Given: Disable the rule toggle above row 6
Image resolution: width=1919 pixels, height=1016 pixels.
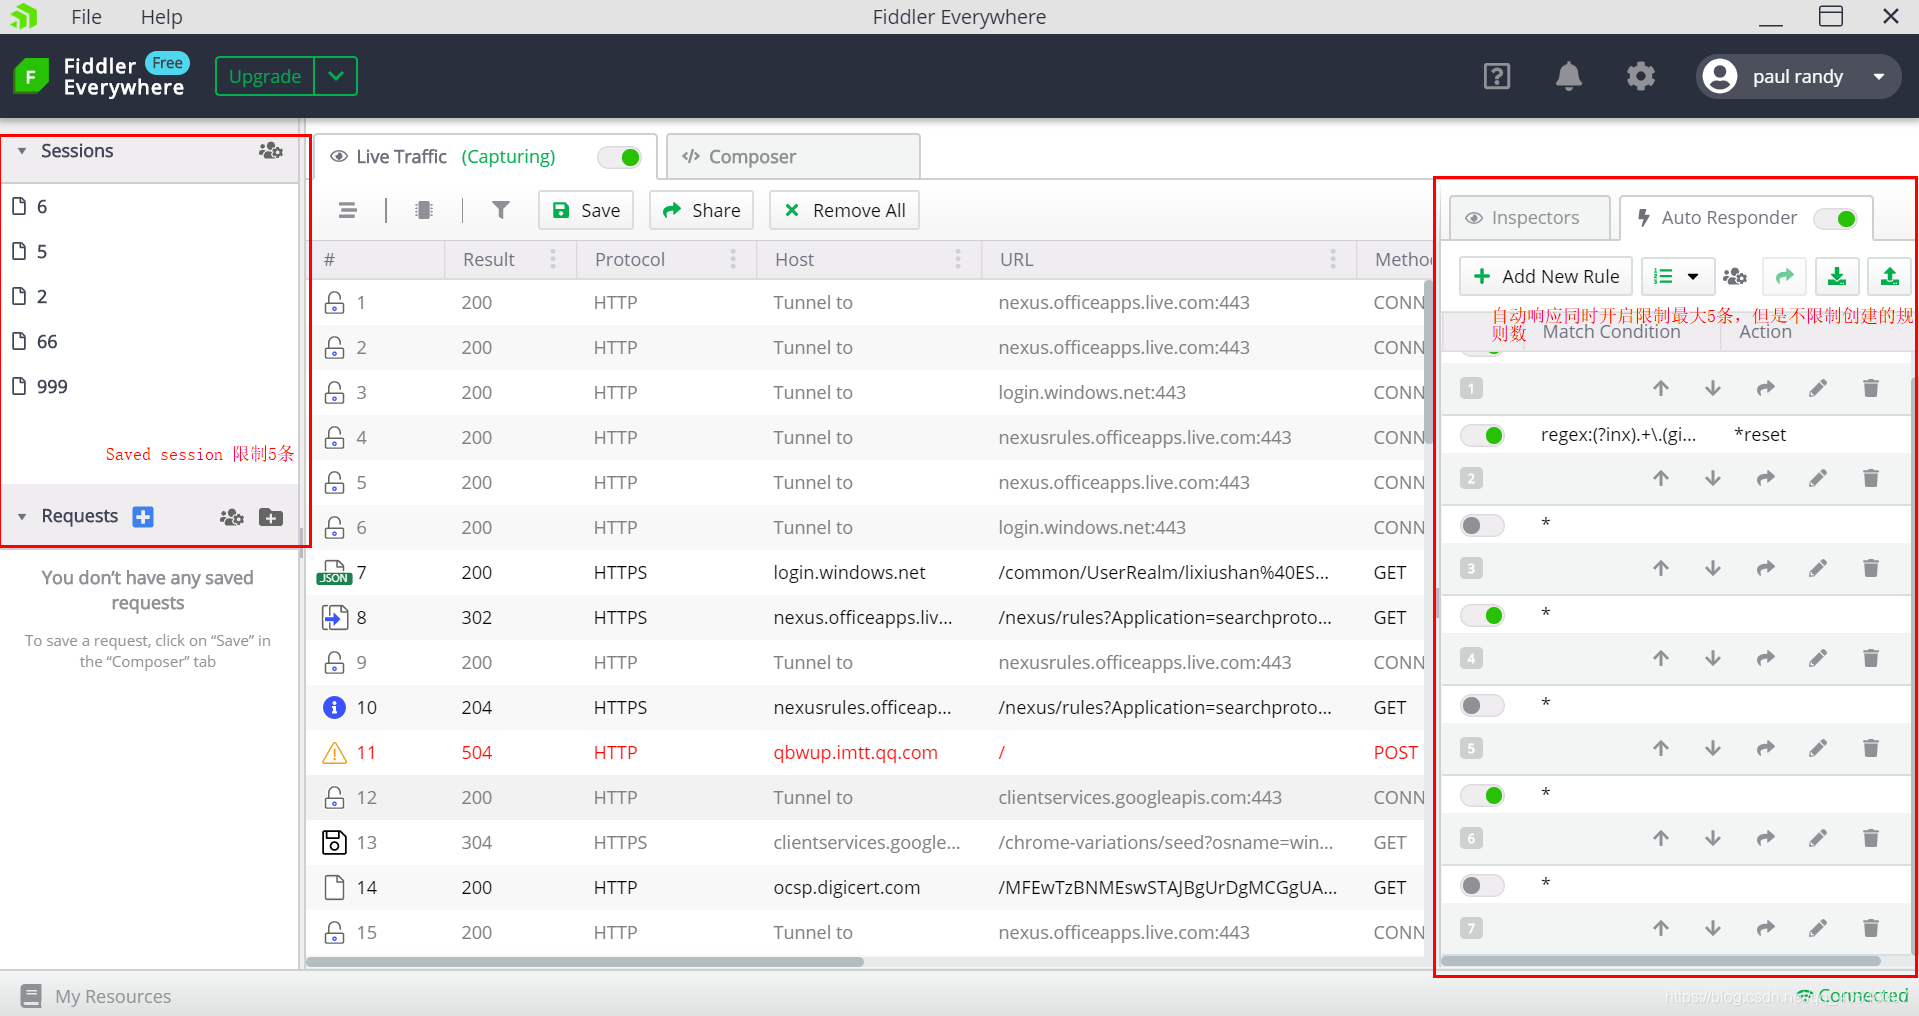Looking at the screenshot, I should tap(1482, 795).
